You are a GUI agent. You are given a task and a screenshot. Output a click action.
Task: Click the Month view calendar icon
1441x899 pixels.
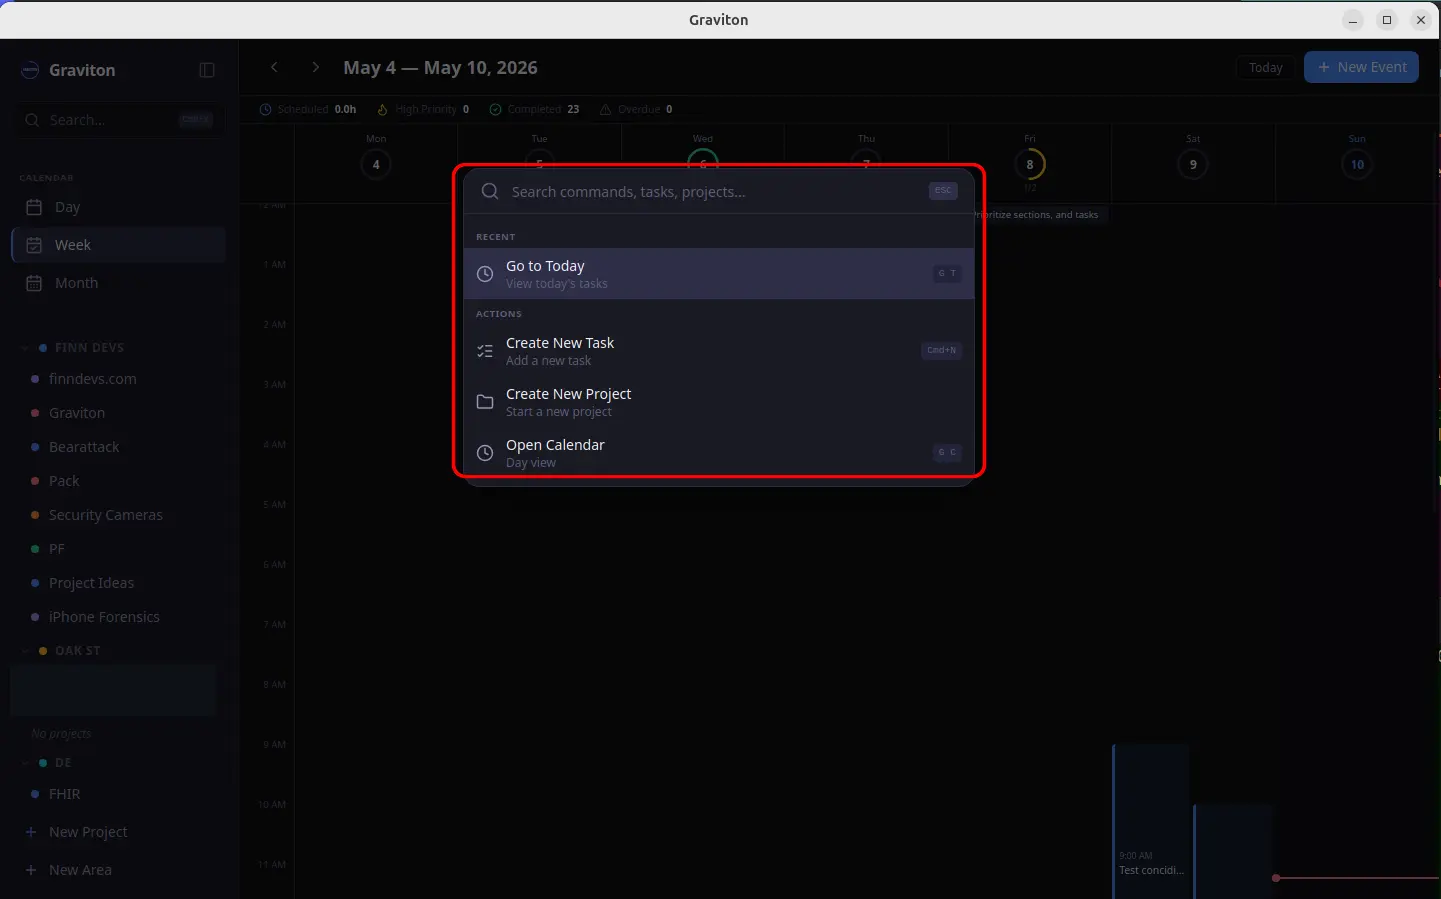tap(34, 283)
